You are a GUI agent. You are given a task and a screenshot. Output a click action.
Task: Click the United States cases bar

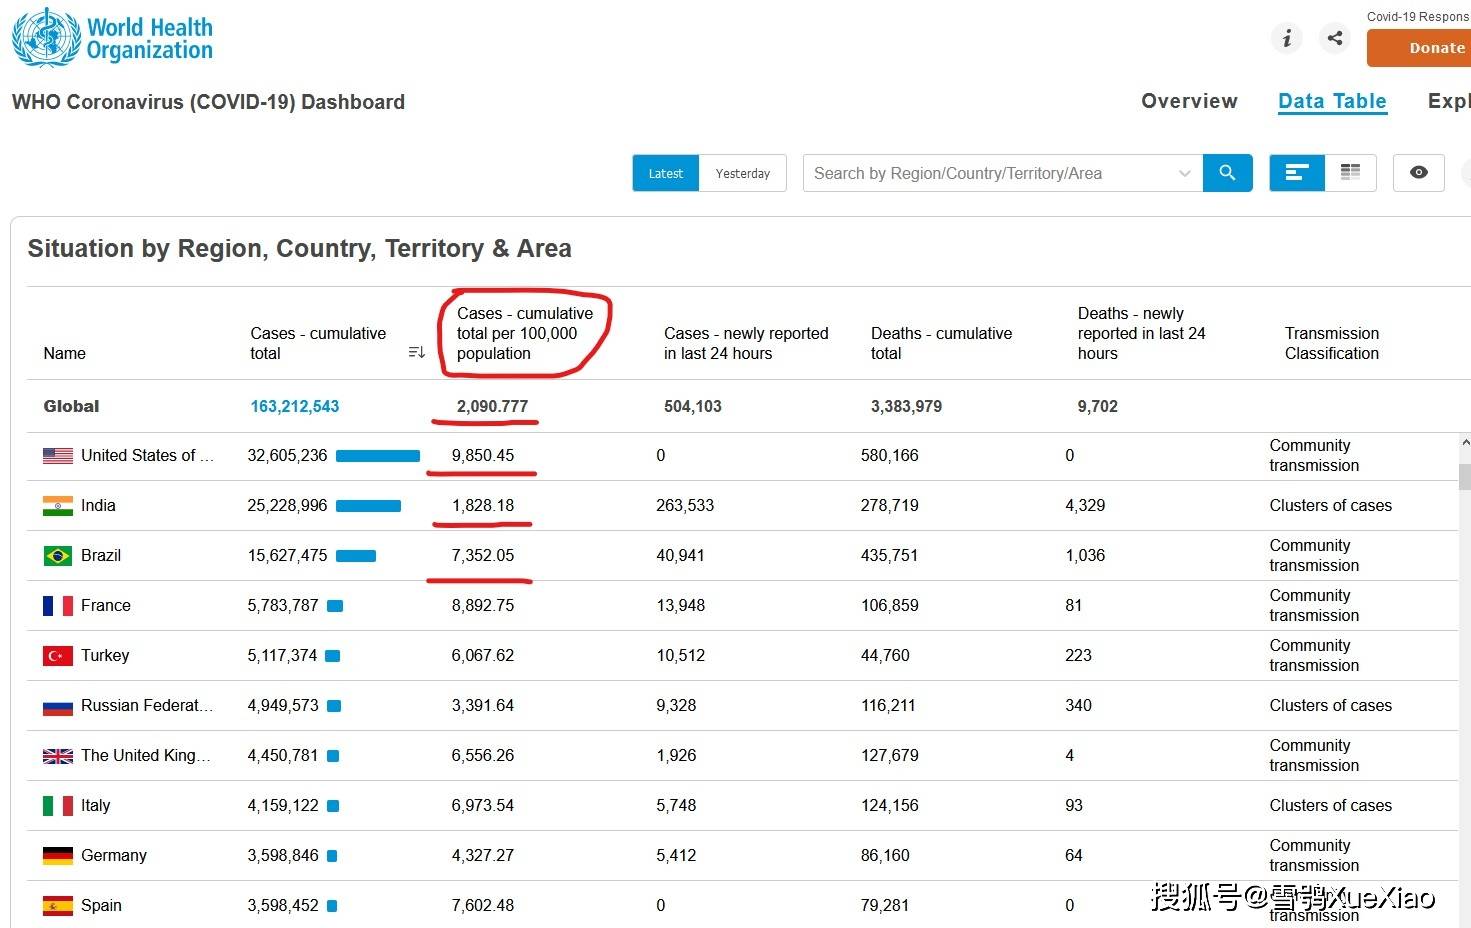378,456
